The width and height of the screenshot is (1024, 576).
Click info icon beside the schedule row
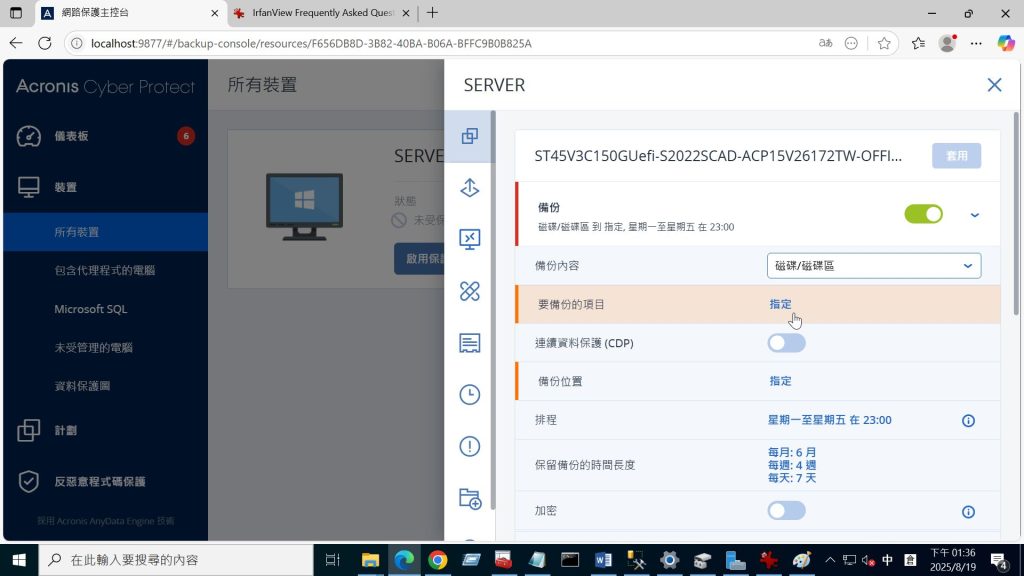click(968, 421)
